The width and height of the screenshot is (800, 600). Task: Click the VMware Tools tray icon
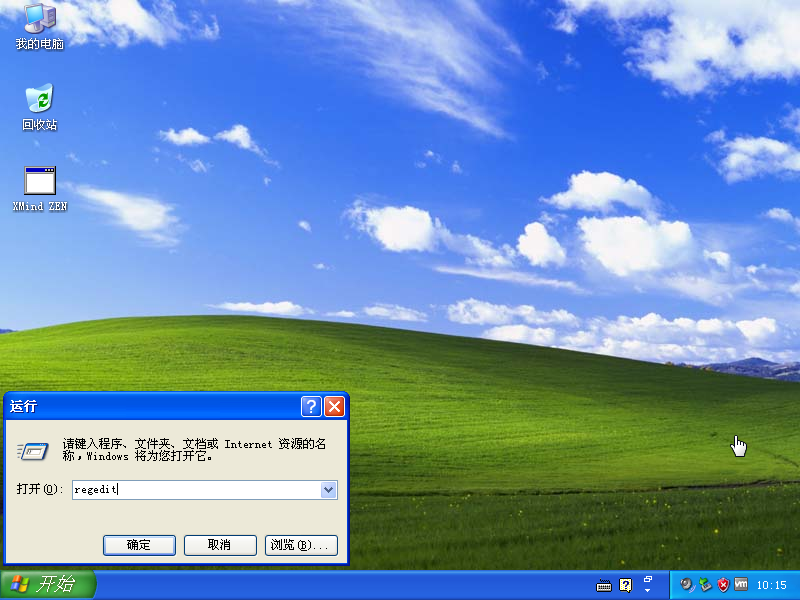(741, 585)
